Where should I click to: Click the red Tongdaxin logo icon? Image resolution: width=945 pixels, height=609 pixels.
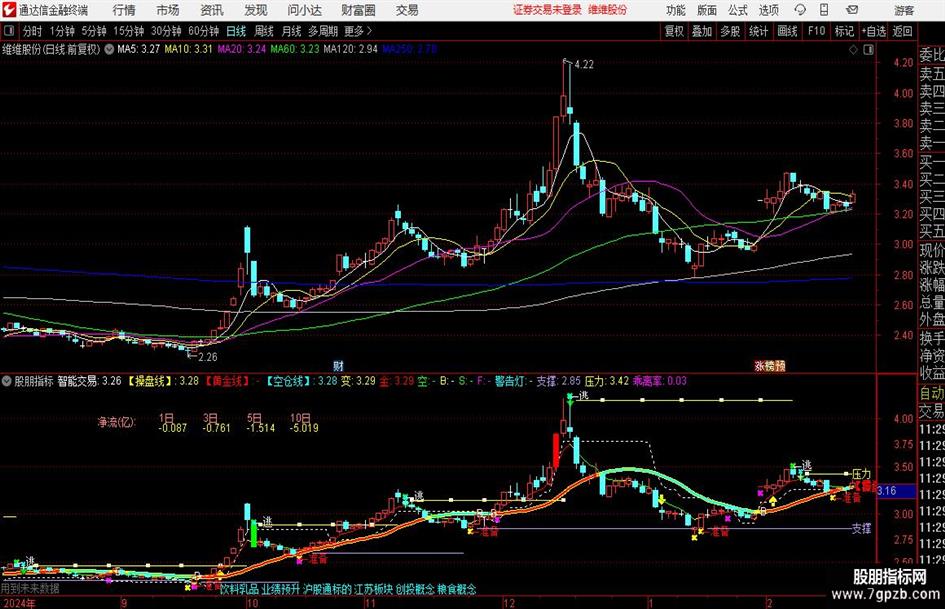pos(9,10)
